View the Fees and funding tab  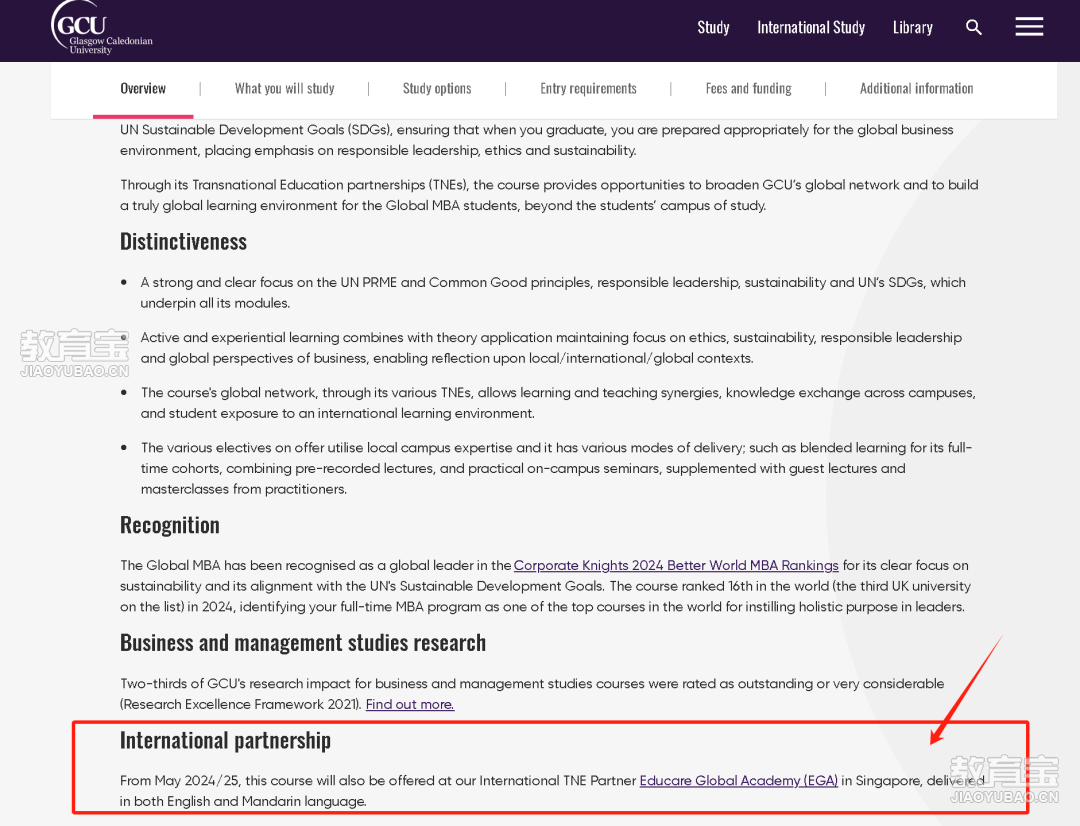point(749,88)
